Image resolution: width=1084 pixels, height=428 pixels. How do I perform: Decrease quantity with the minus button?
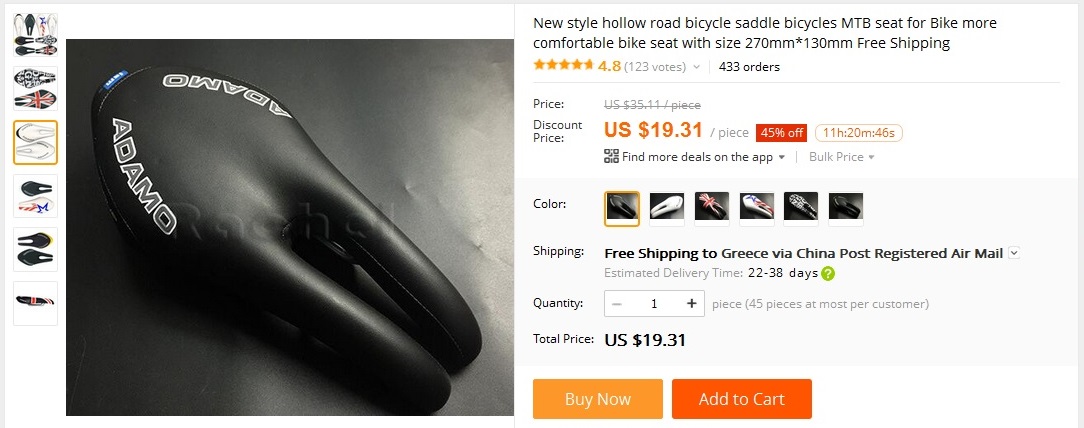[x=617, y=304]
